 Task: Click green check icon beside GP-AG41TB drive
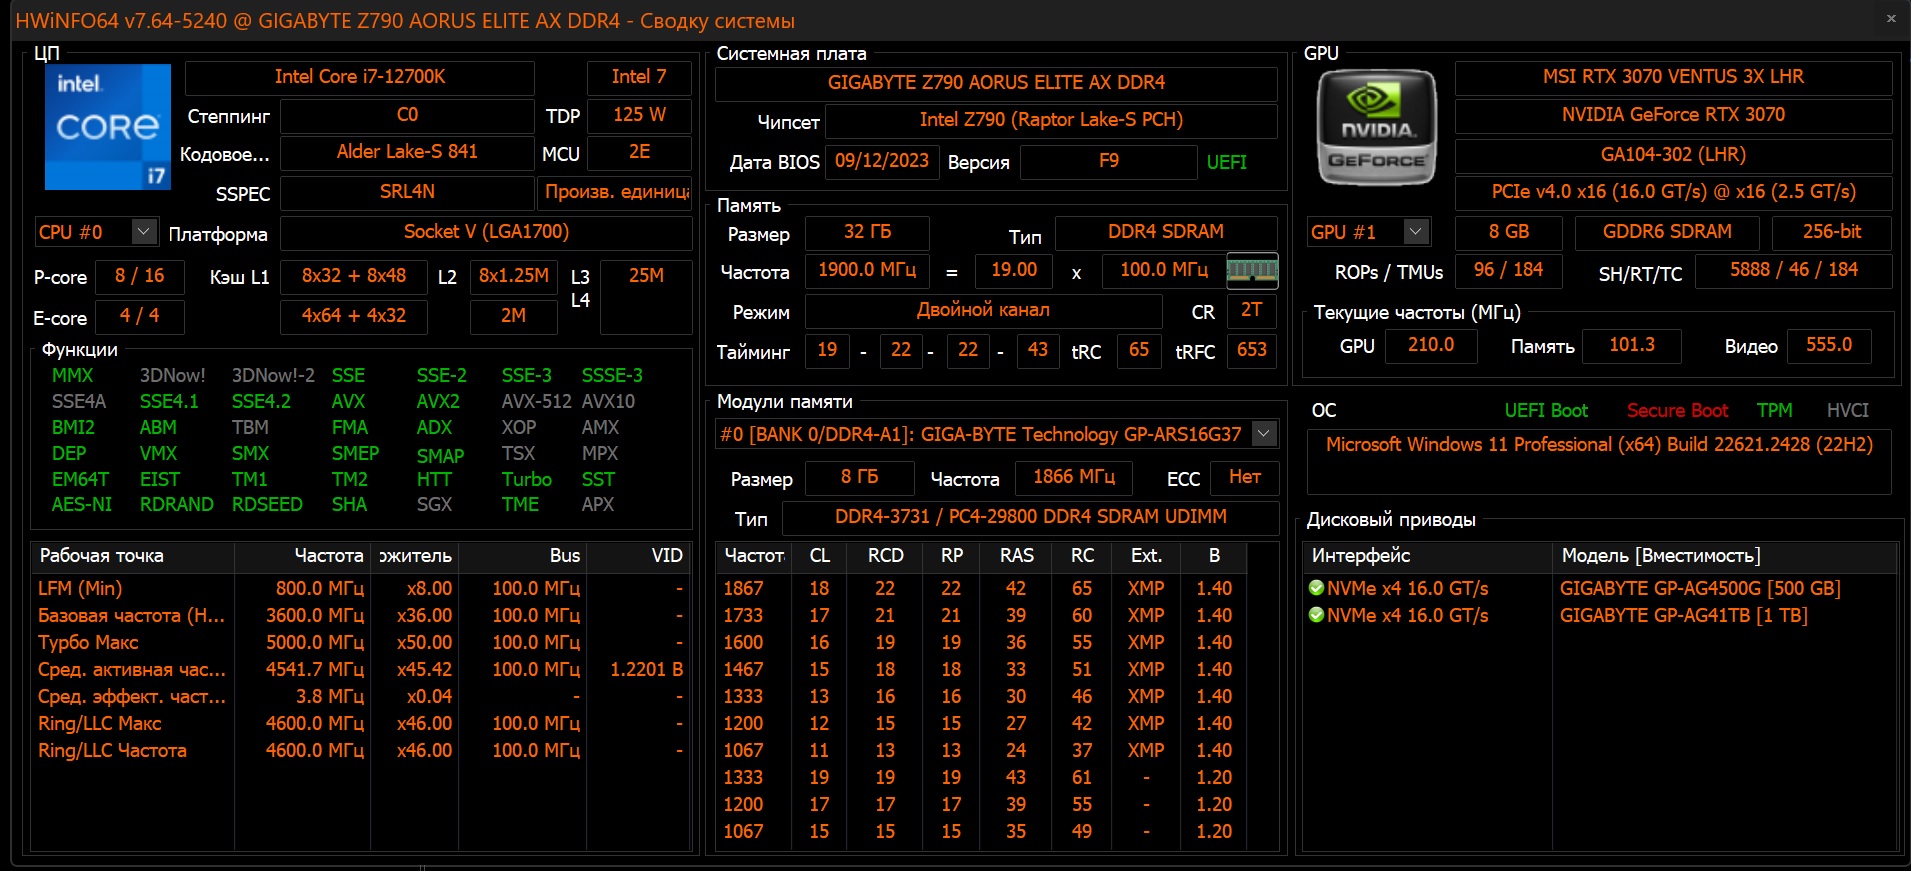[x=1316, y=615]
